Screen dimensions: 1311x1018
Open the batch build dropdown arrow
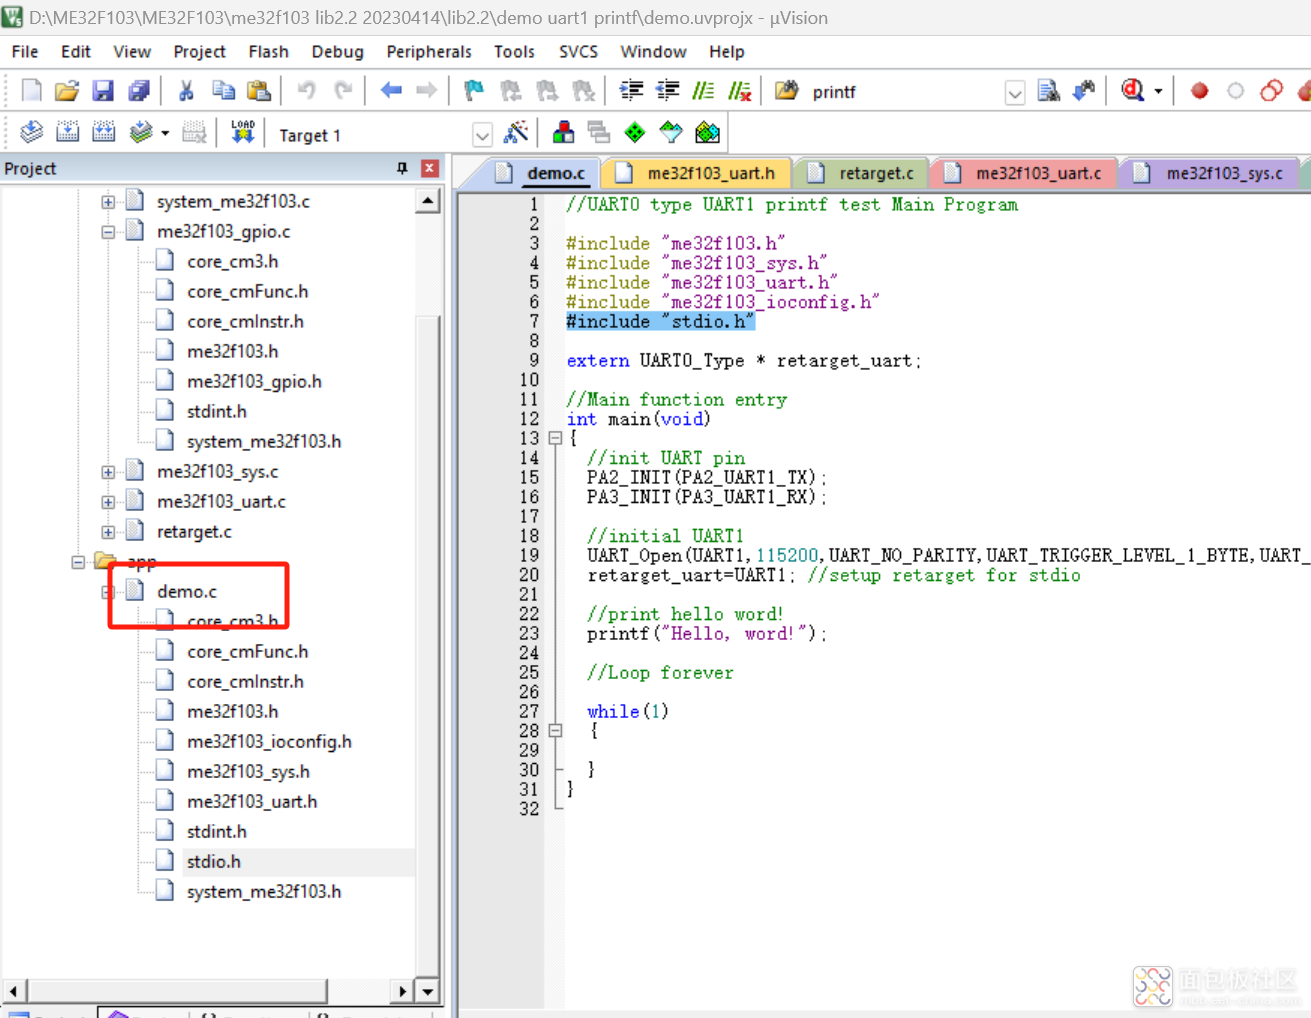click(165, 133)
